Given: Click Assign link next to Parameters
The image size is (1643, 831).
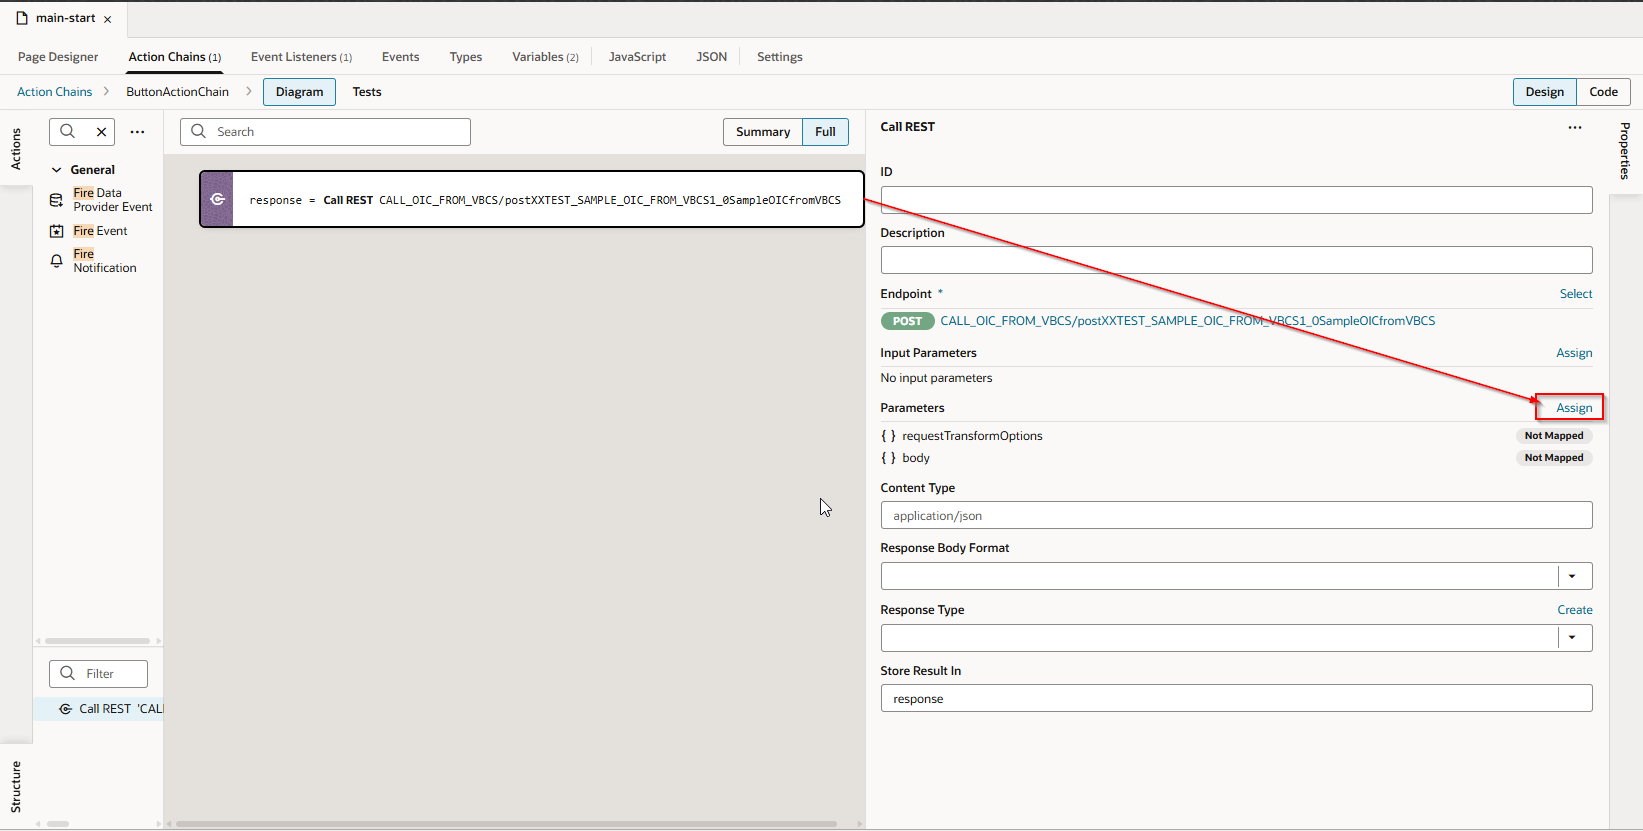Looking at the screenshot, I should point(1573,408).
